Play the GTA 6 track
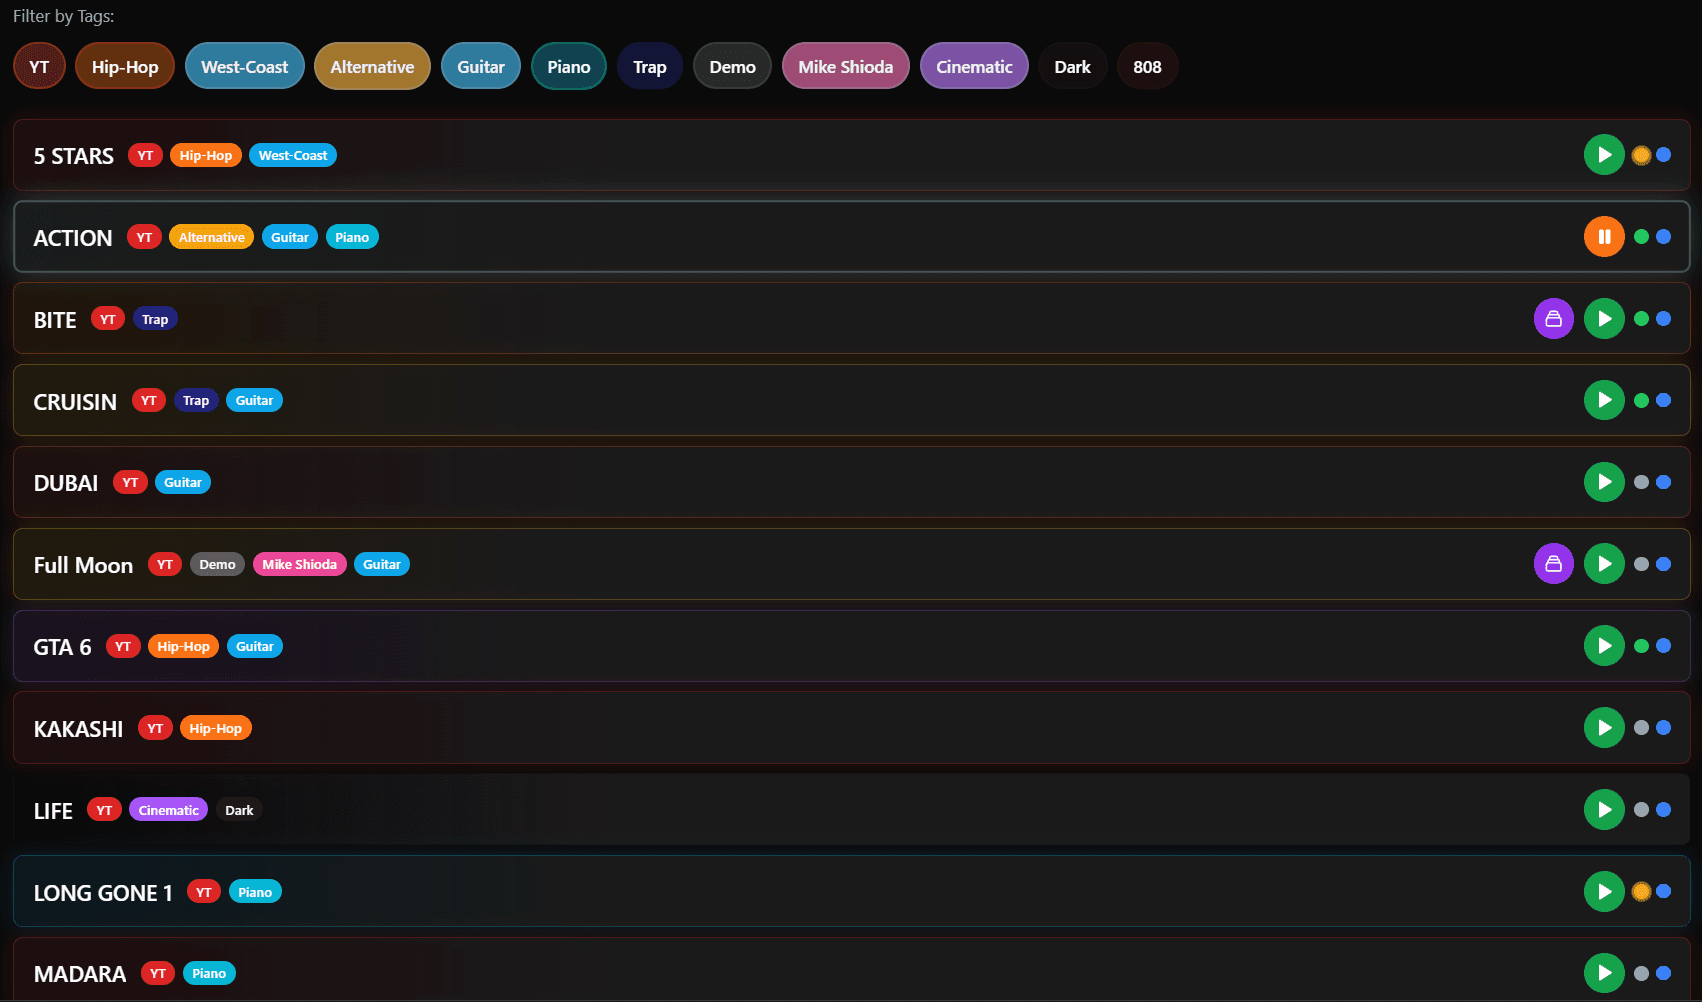Image resolution: width=1702 pixels, height=1002 pixels. click(x=1604, y=646)
